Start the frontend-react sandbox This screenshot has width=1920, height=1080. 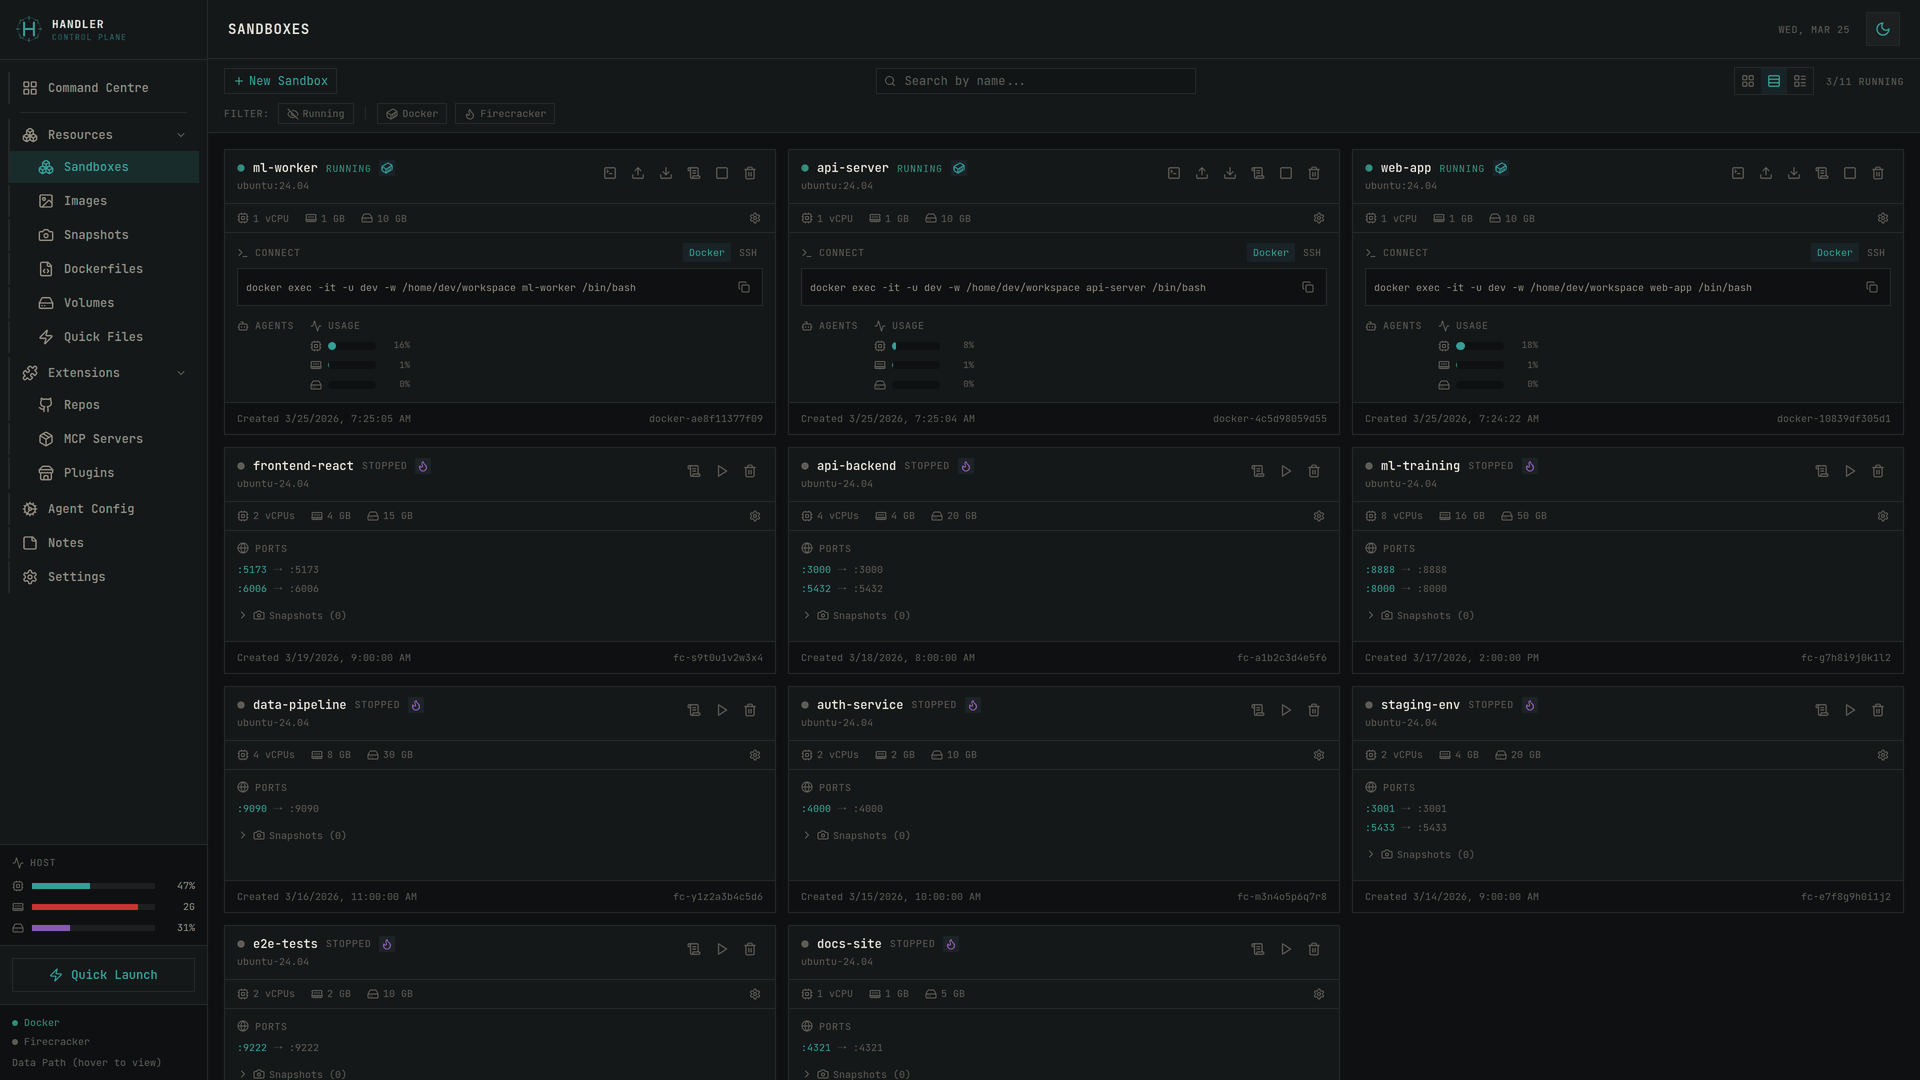[722, 471]
